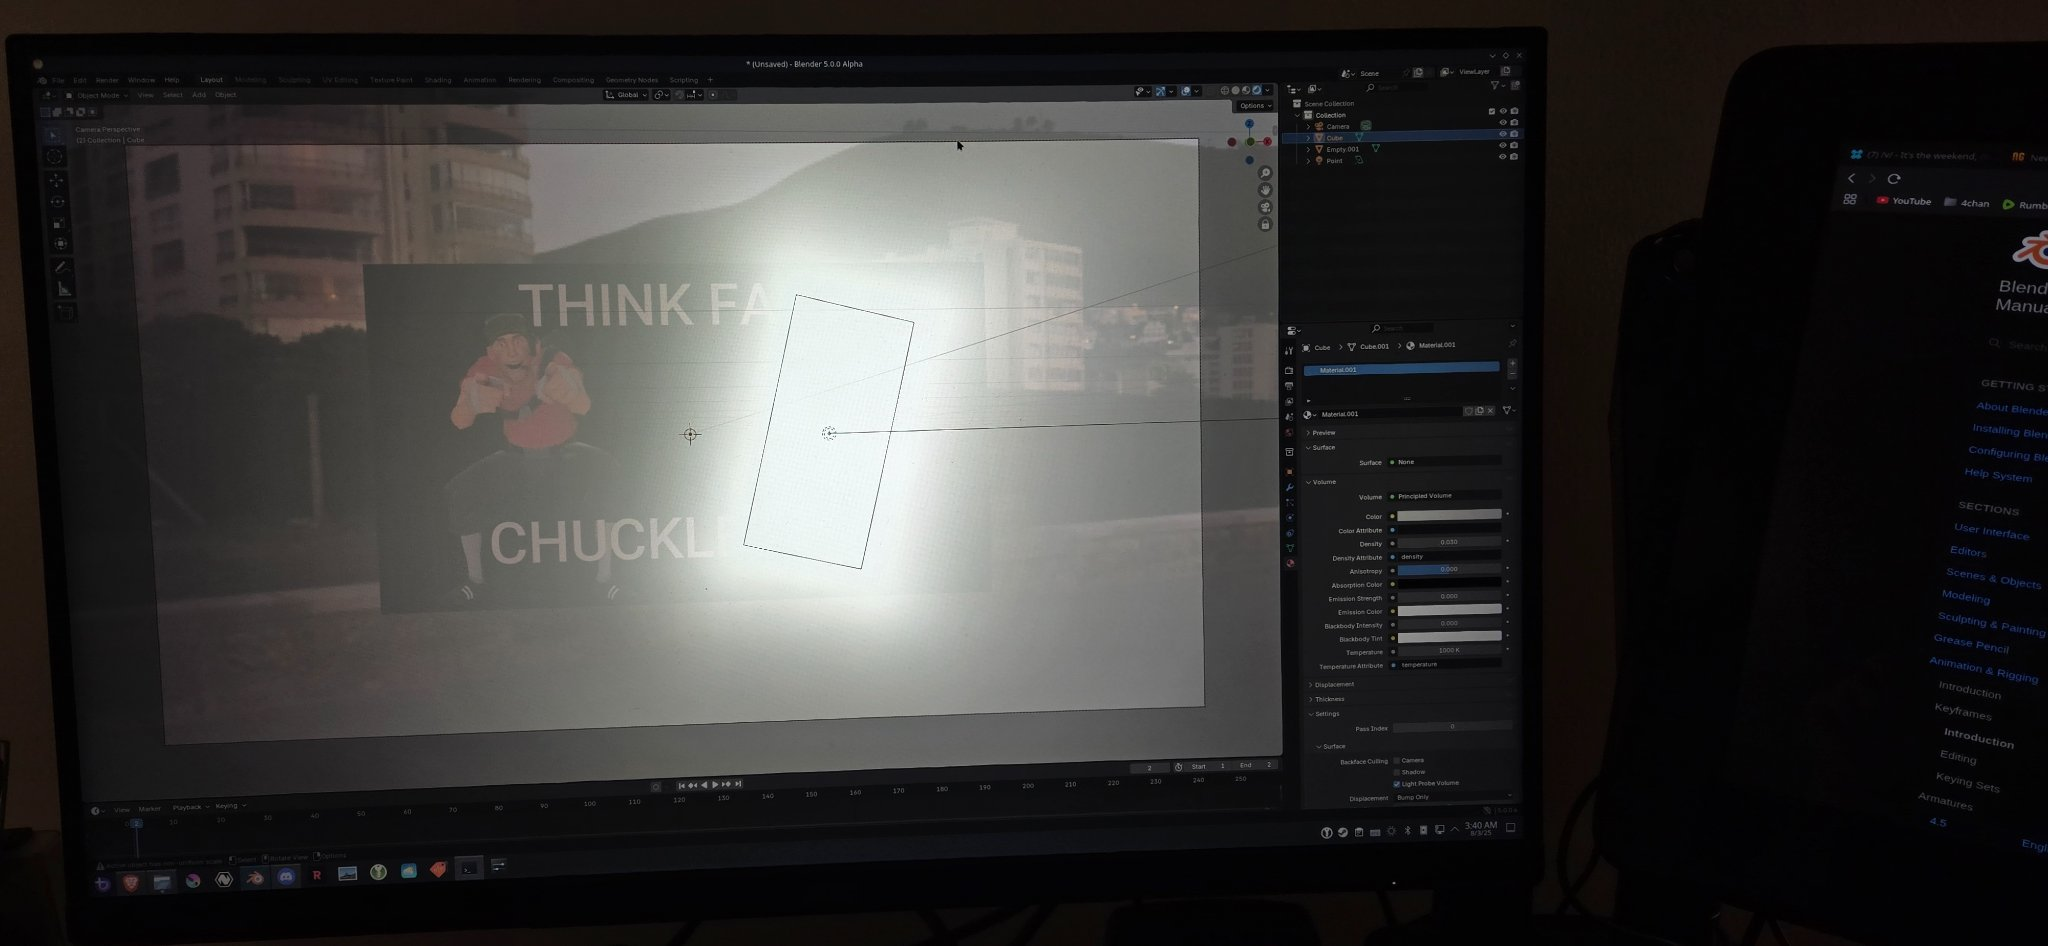Select the Move tool in the viewport toolbar
2048x946 pixels.
(56, 181)
